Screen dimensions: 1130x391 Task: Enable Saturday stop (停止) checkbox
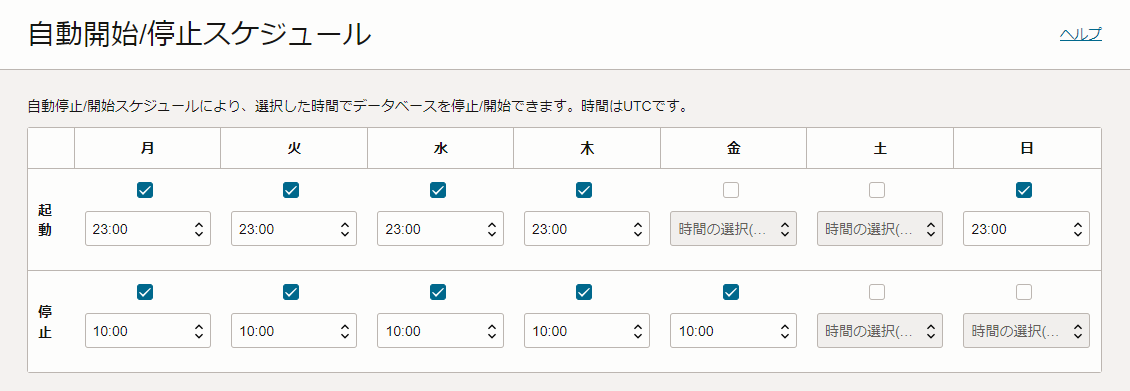pos(877,292)
